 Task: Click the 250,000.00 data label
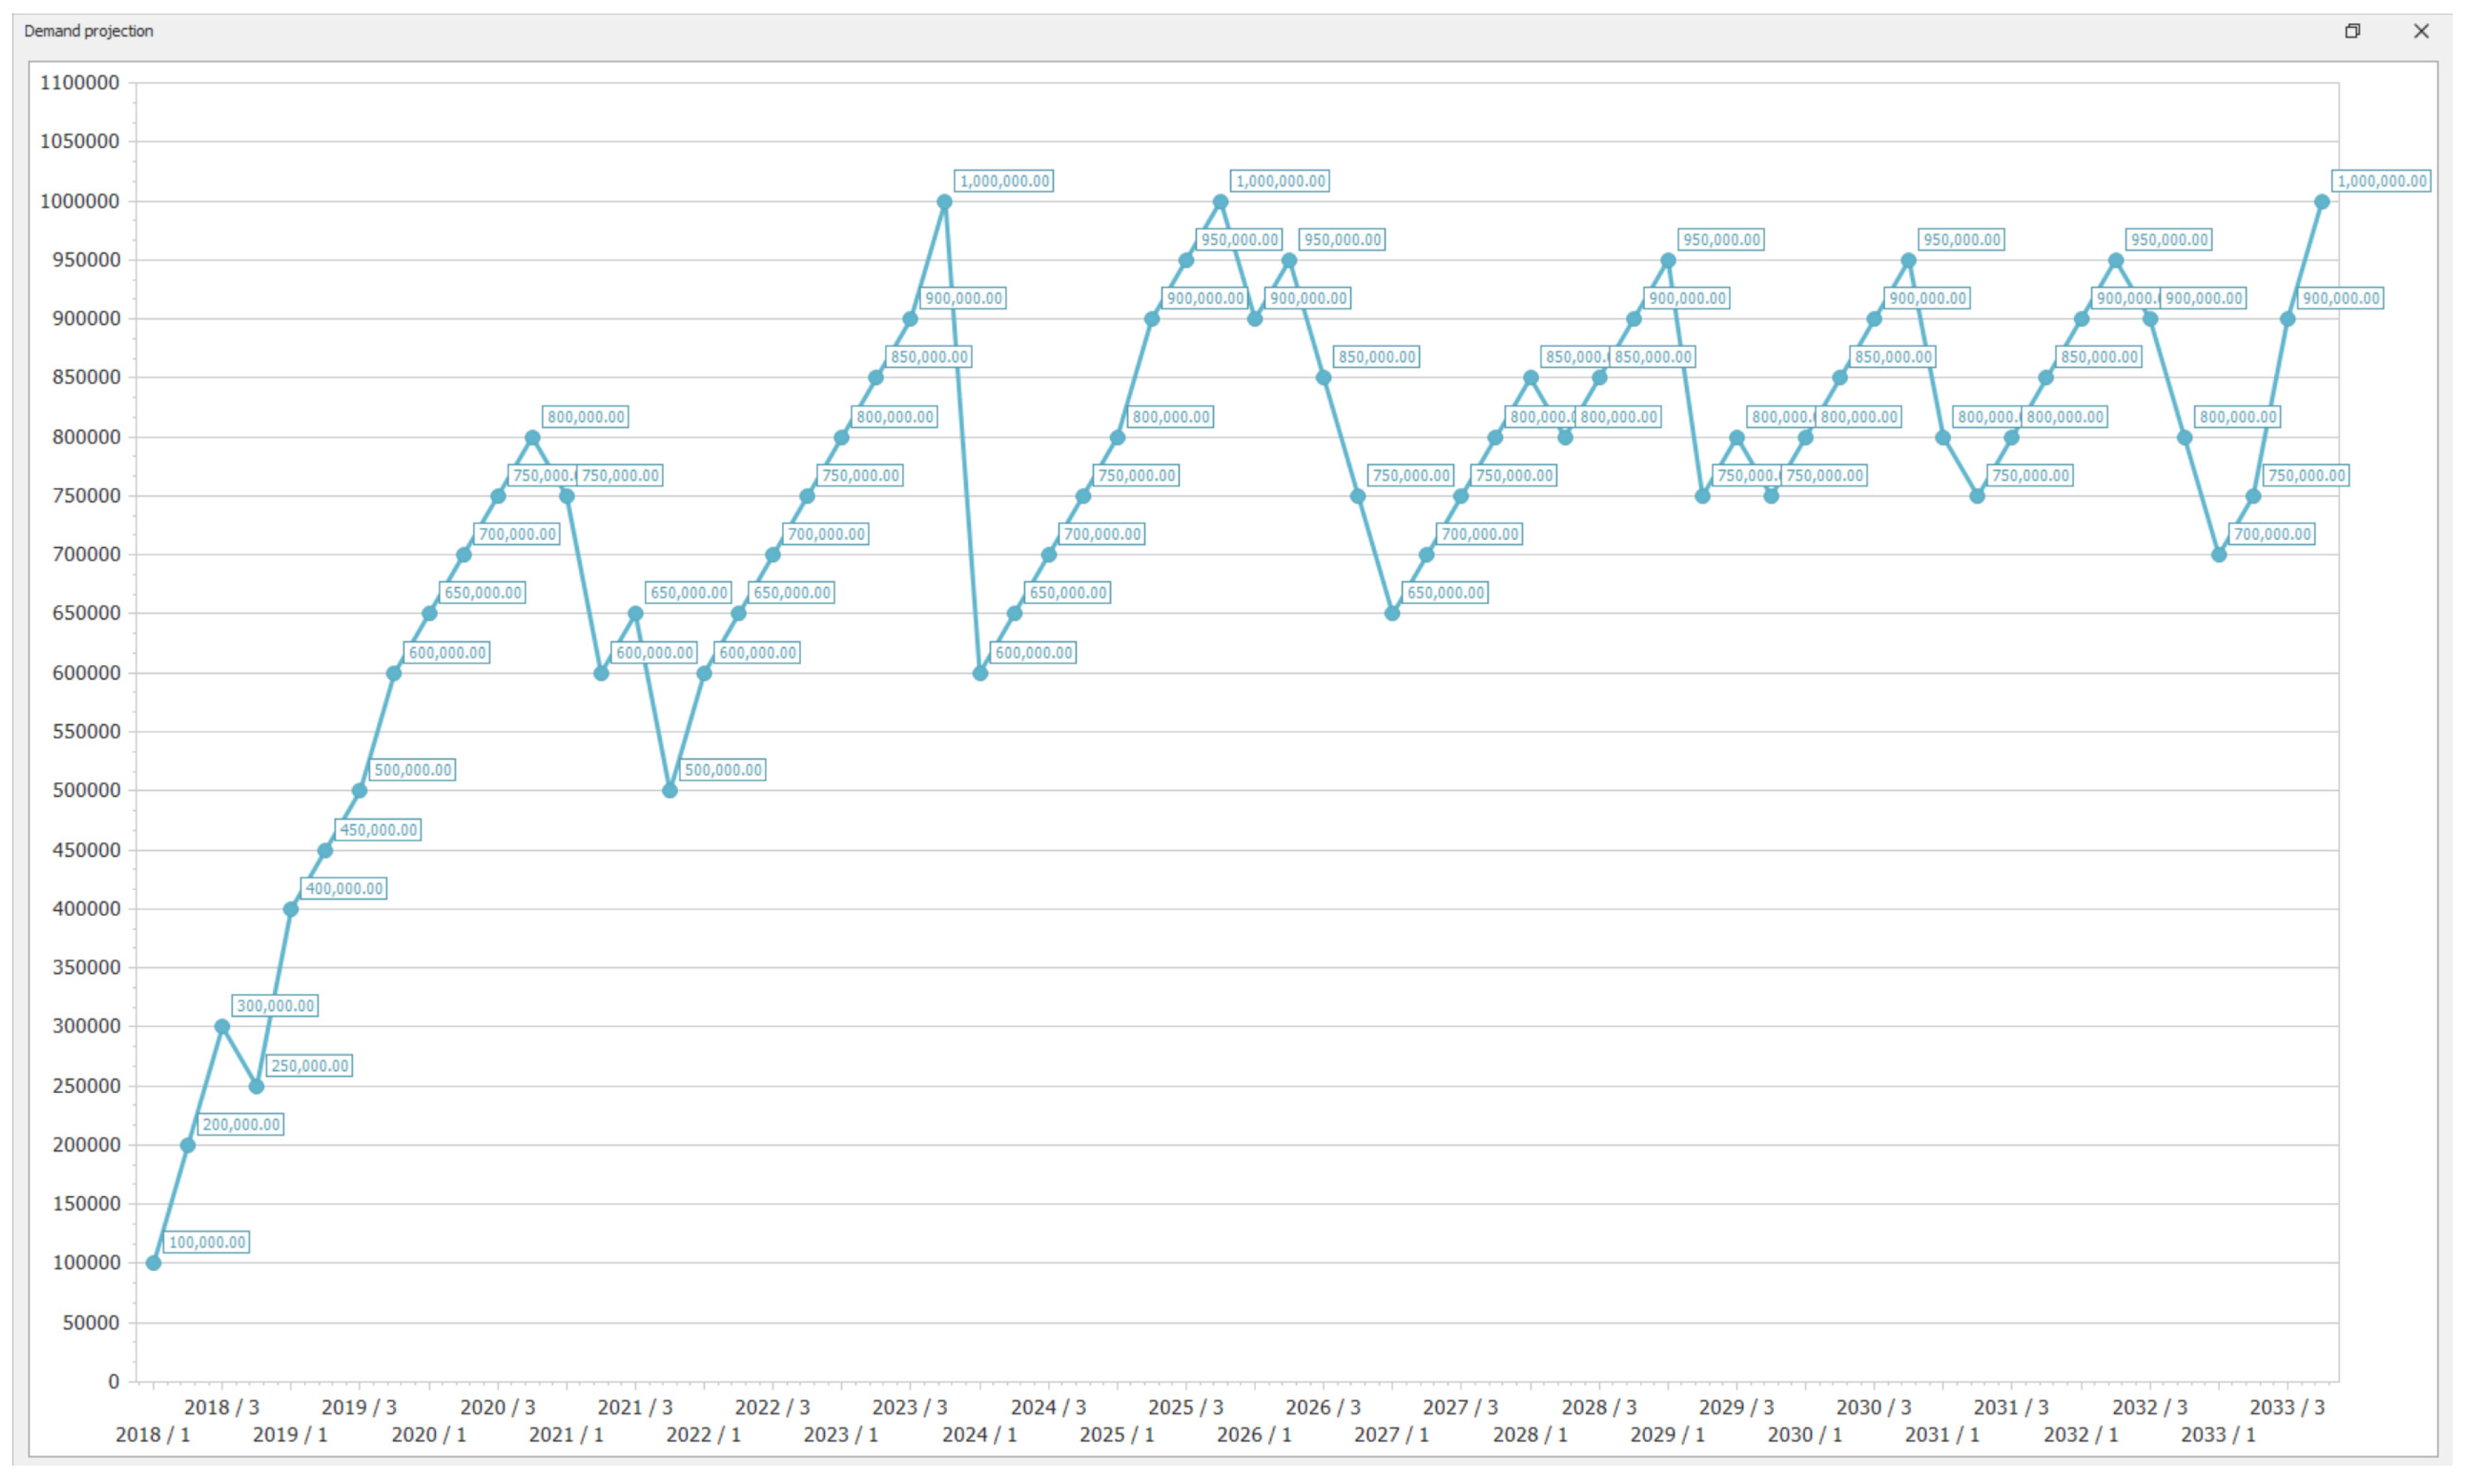click(x=310, y=1066)
